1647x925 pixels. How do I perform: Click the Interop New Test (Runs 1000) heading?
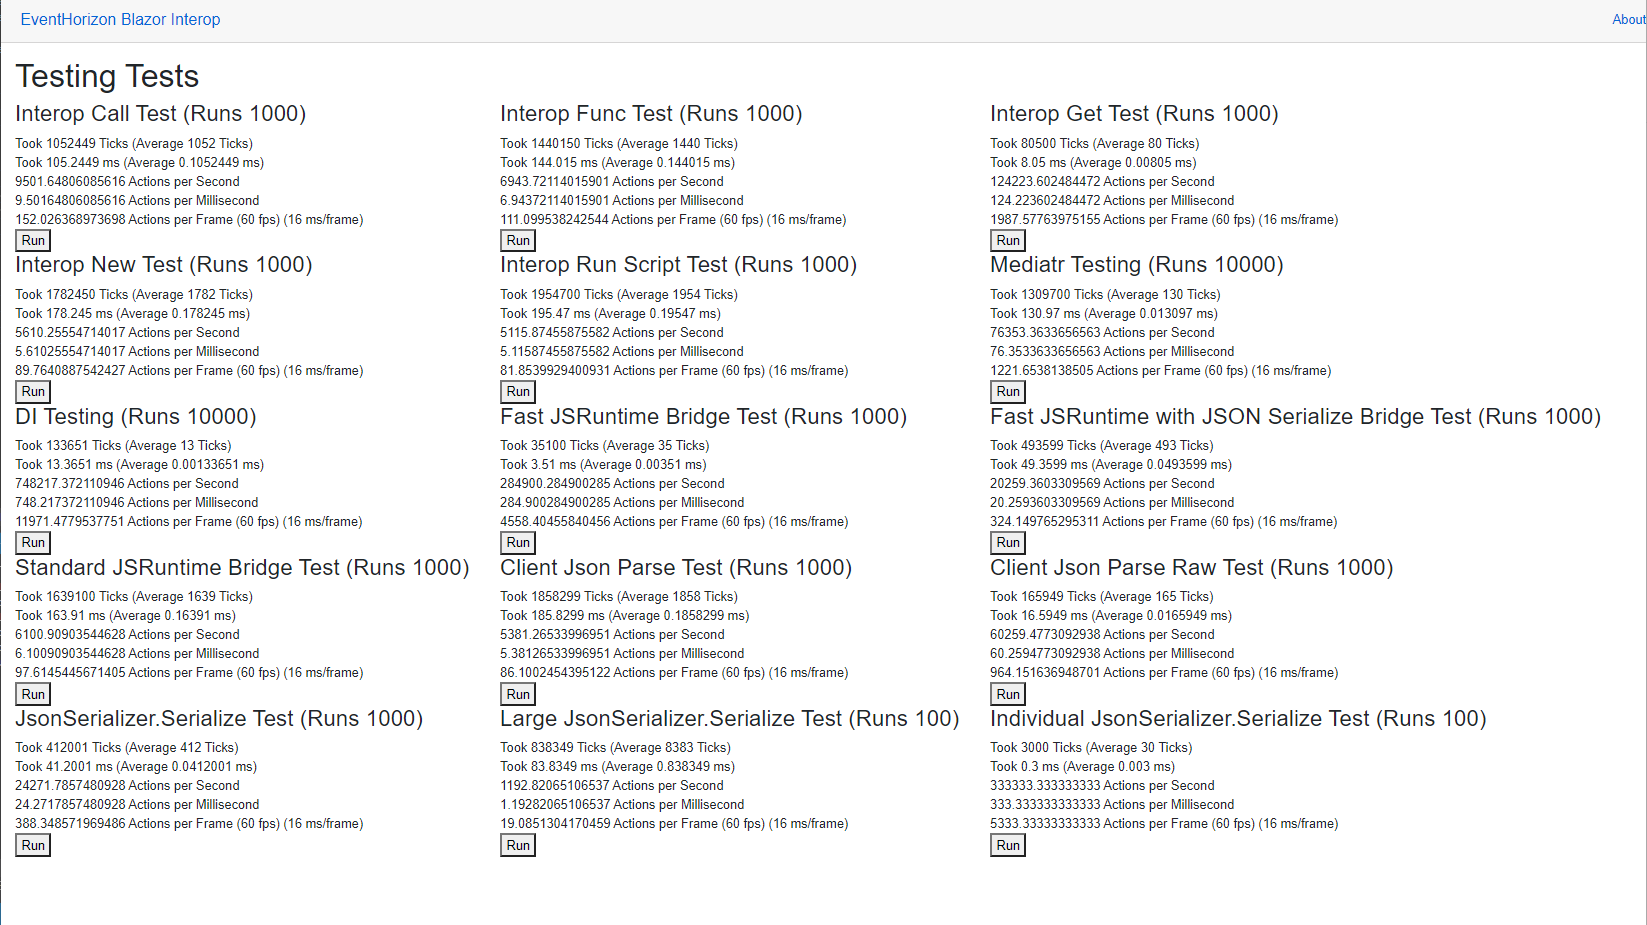point(164,265)
